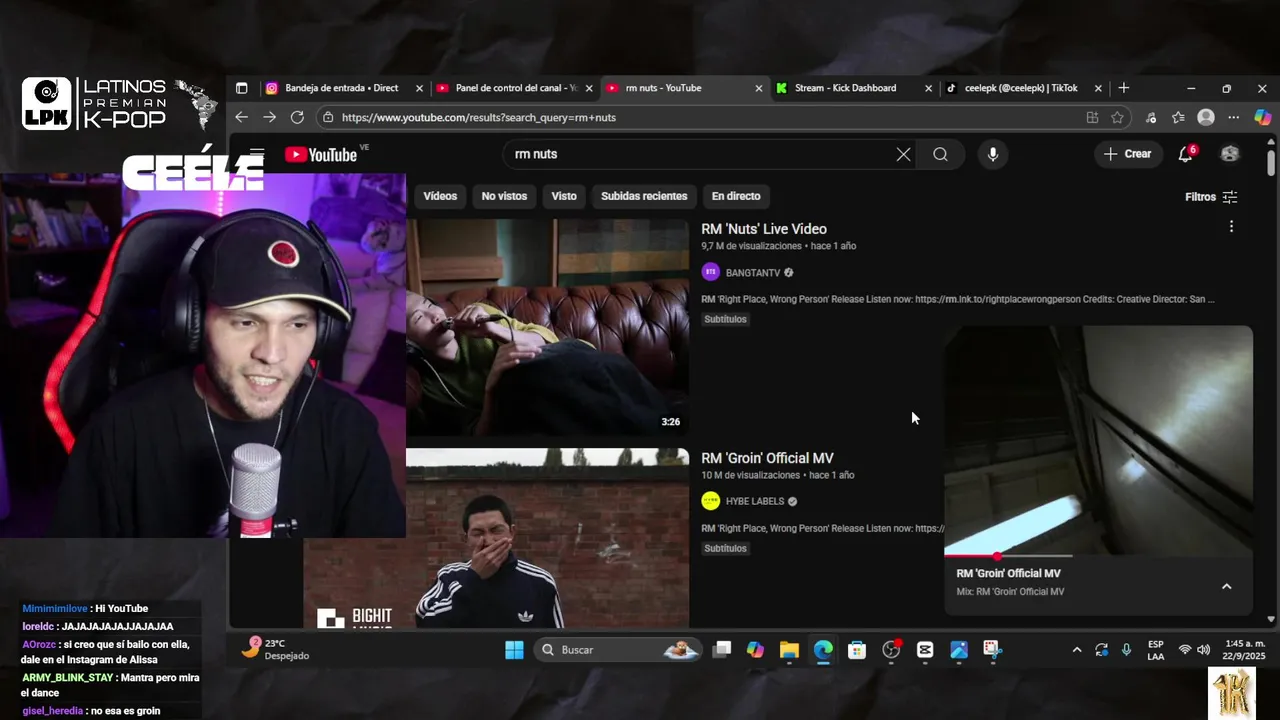The height and width of the screenshot is (720, 1280).
Task: Open the browser favorites list icon
Action: 1178,117
